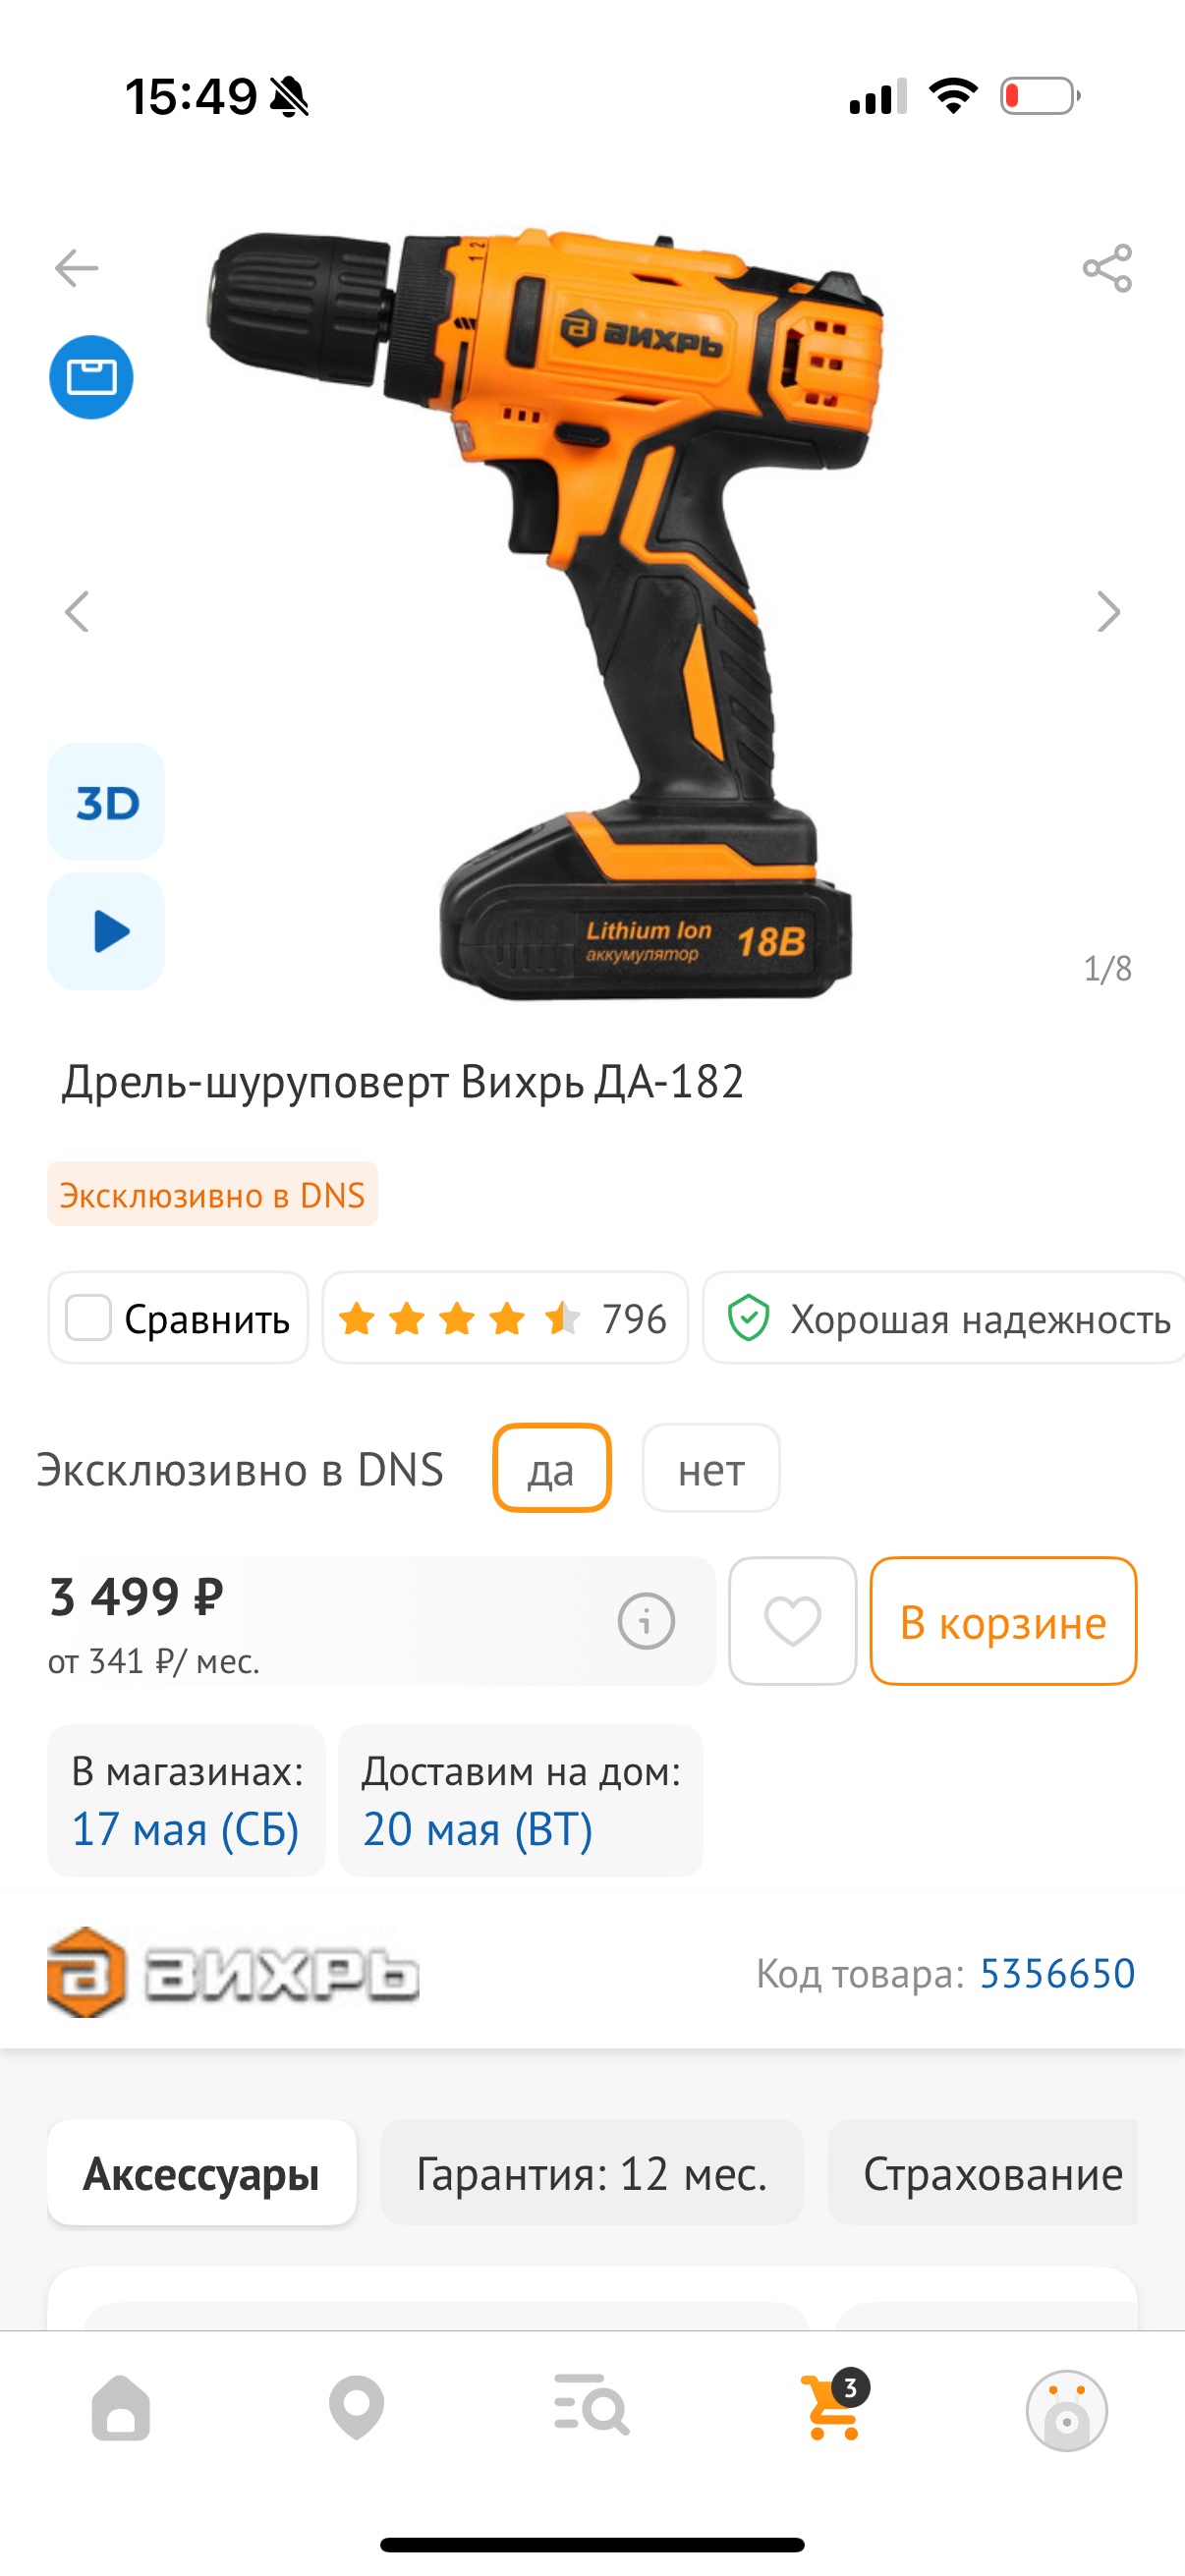This screenshot has height=2576, width=1185.
Task: Tap the В корзине button
Action: click(x=1003, y=1621)
